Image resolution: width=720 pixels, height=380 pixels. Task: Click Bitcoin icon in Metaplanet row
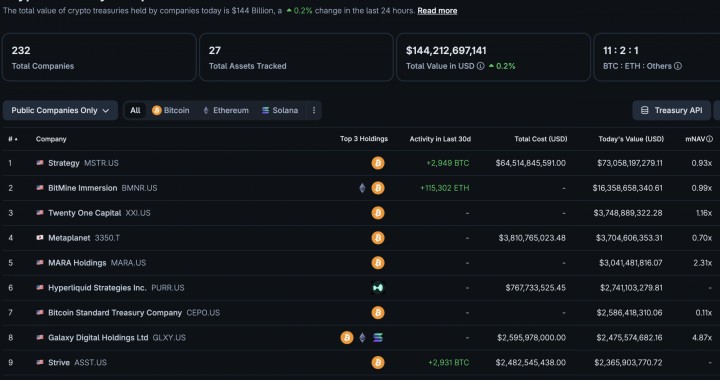point(377,238)
